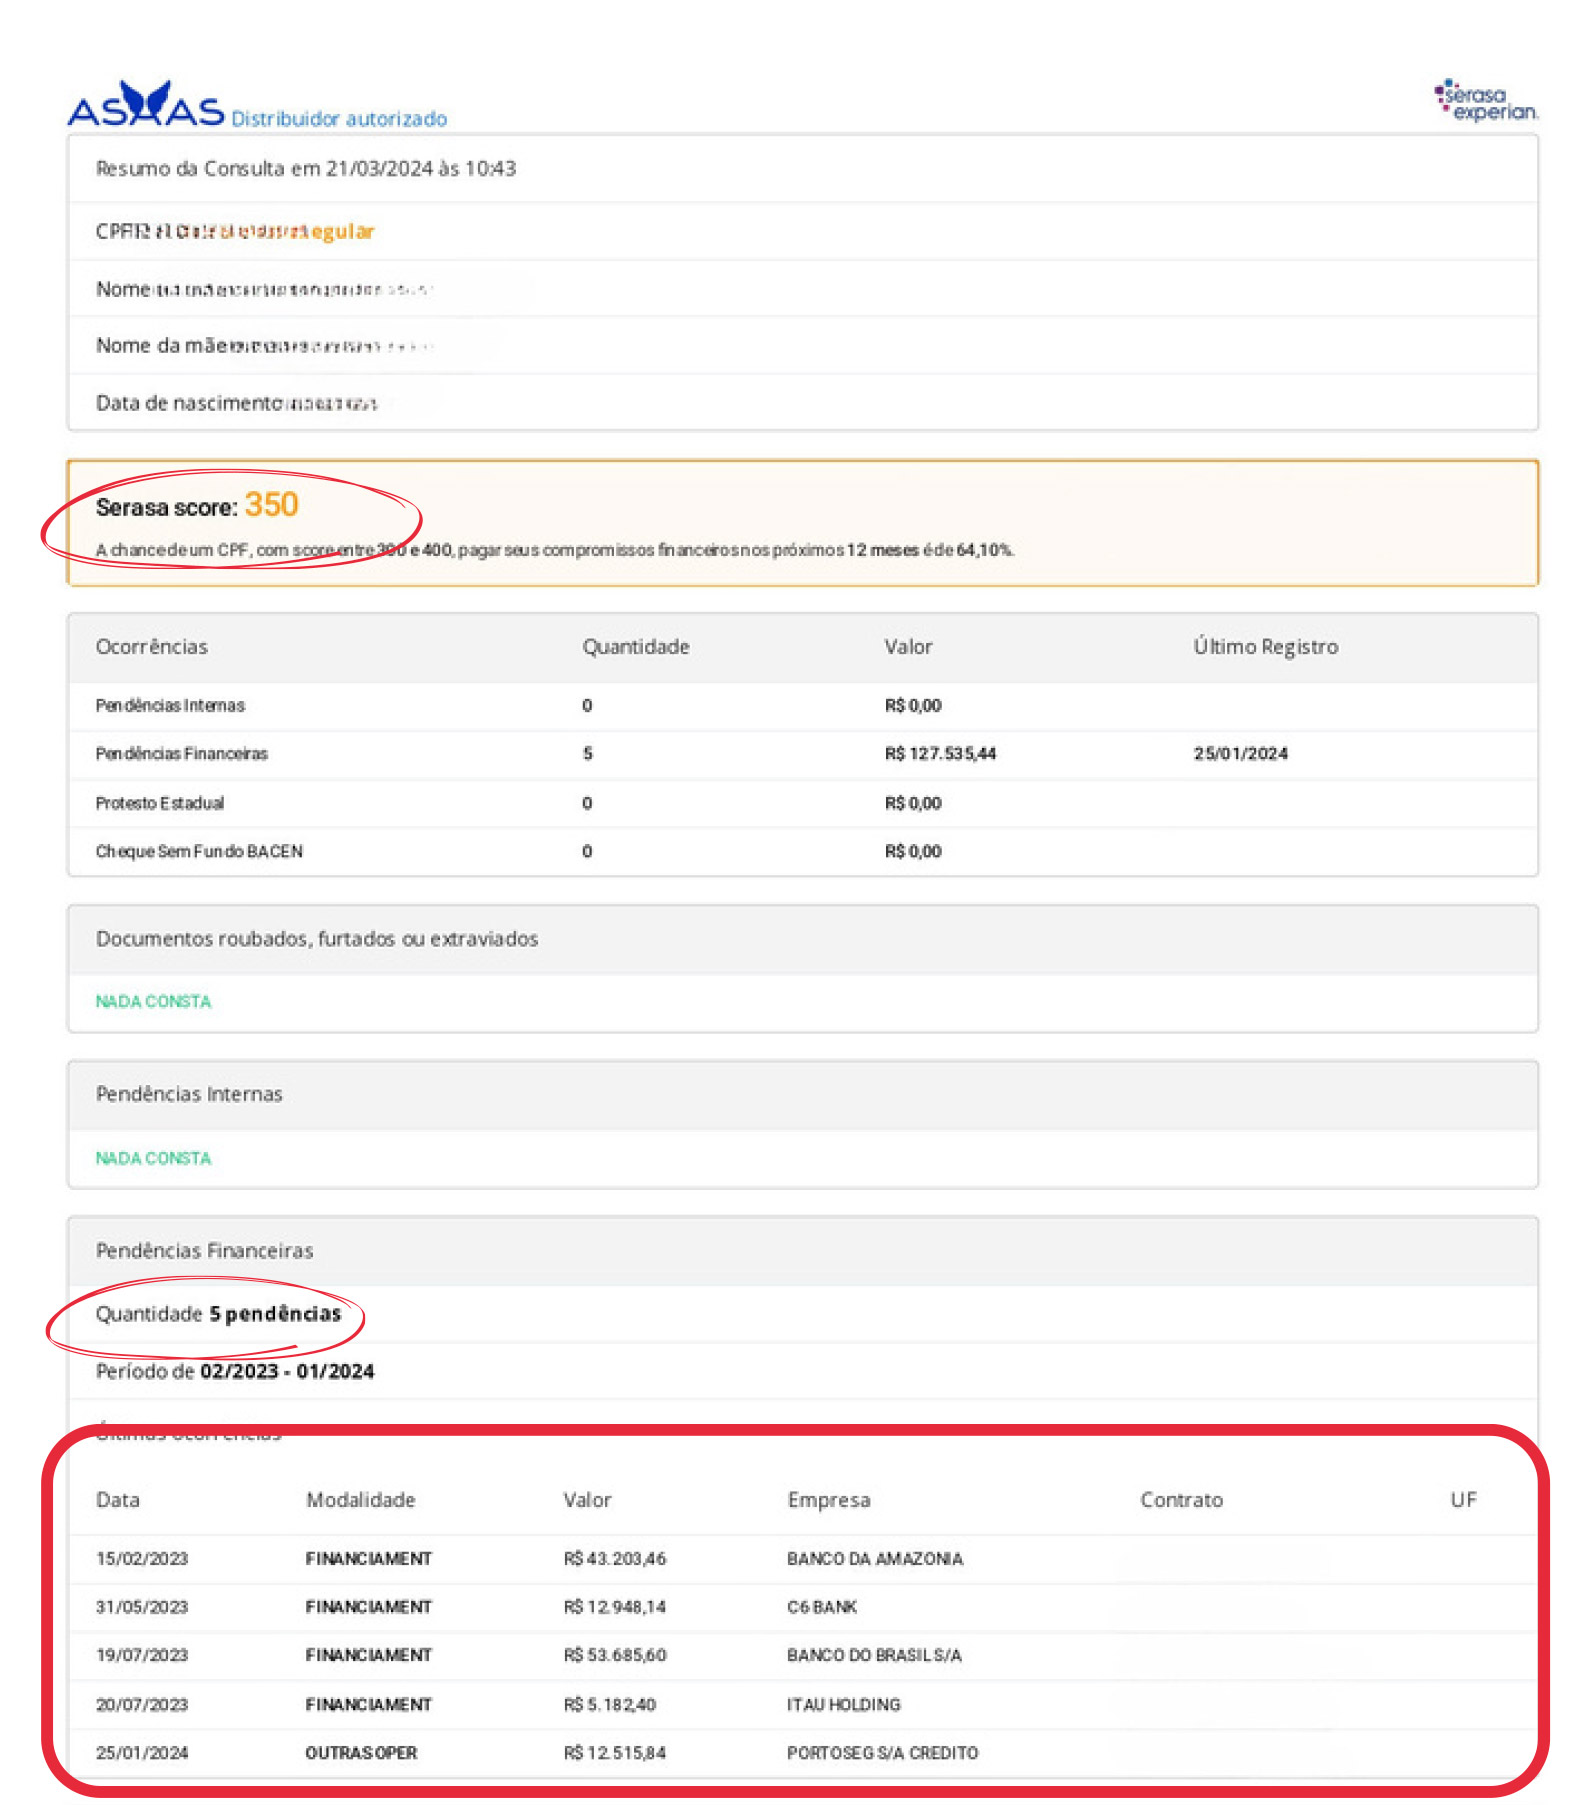Click the 'Resumo da Consulta' header line
Image resolution: width=1590 pixels, height=1805 pixels.
(x=306, y=169)
